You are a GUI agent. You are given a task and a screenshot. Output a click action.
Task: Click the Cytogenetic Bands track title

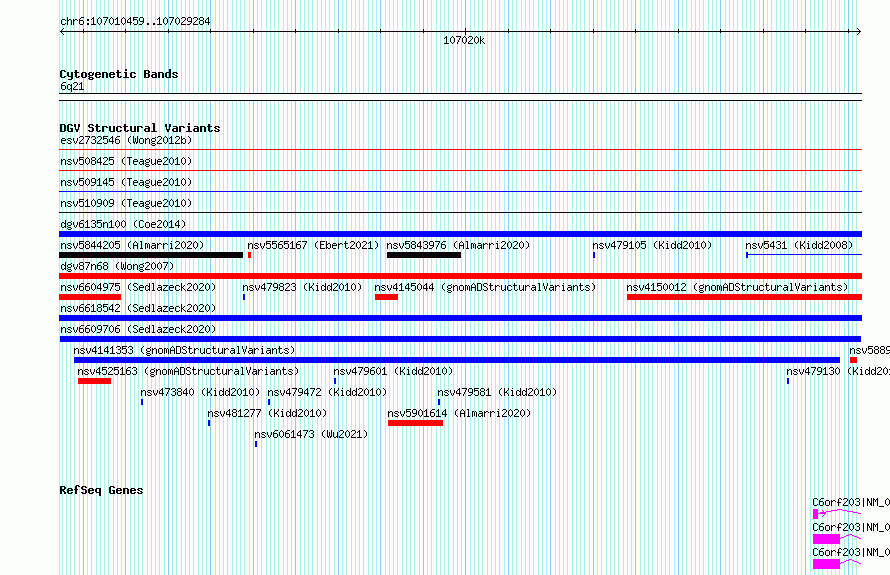point(119,74)
